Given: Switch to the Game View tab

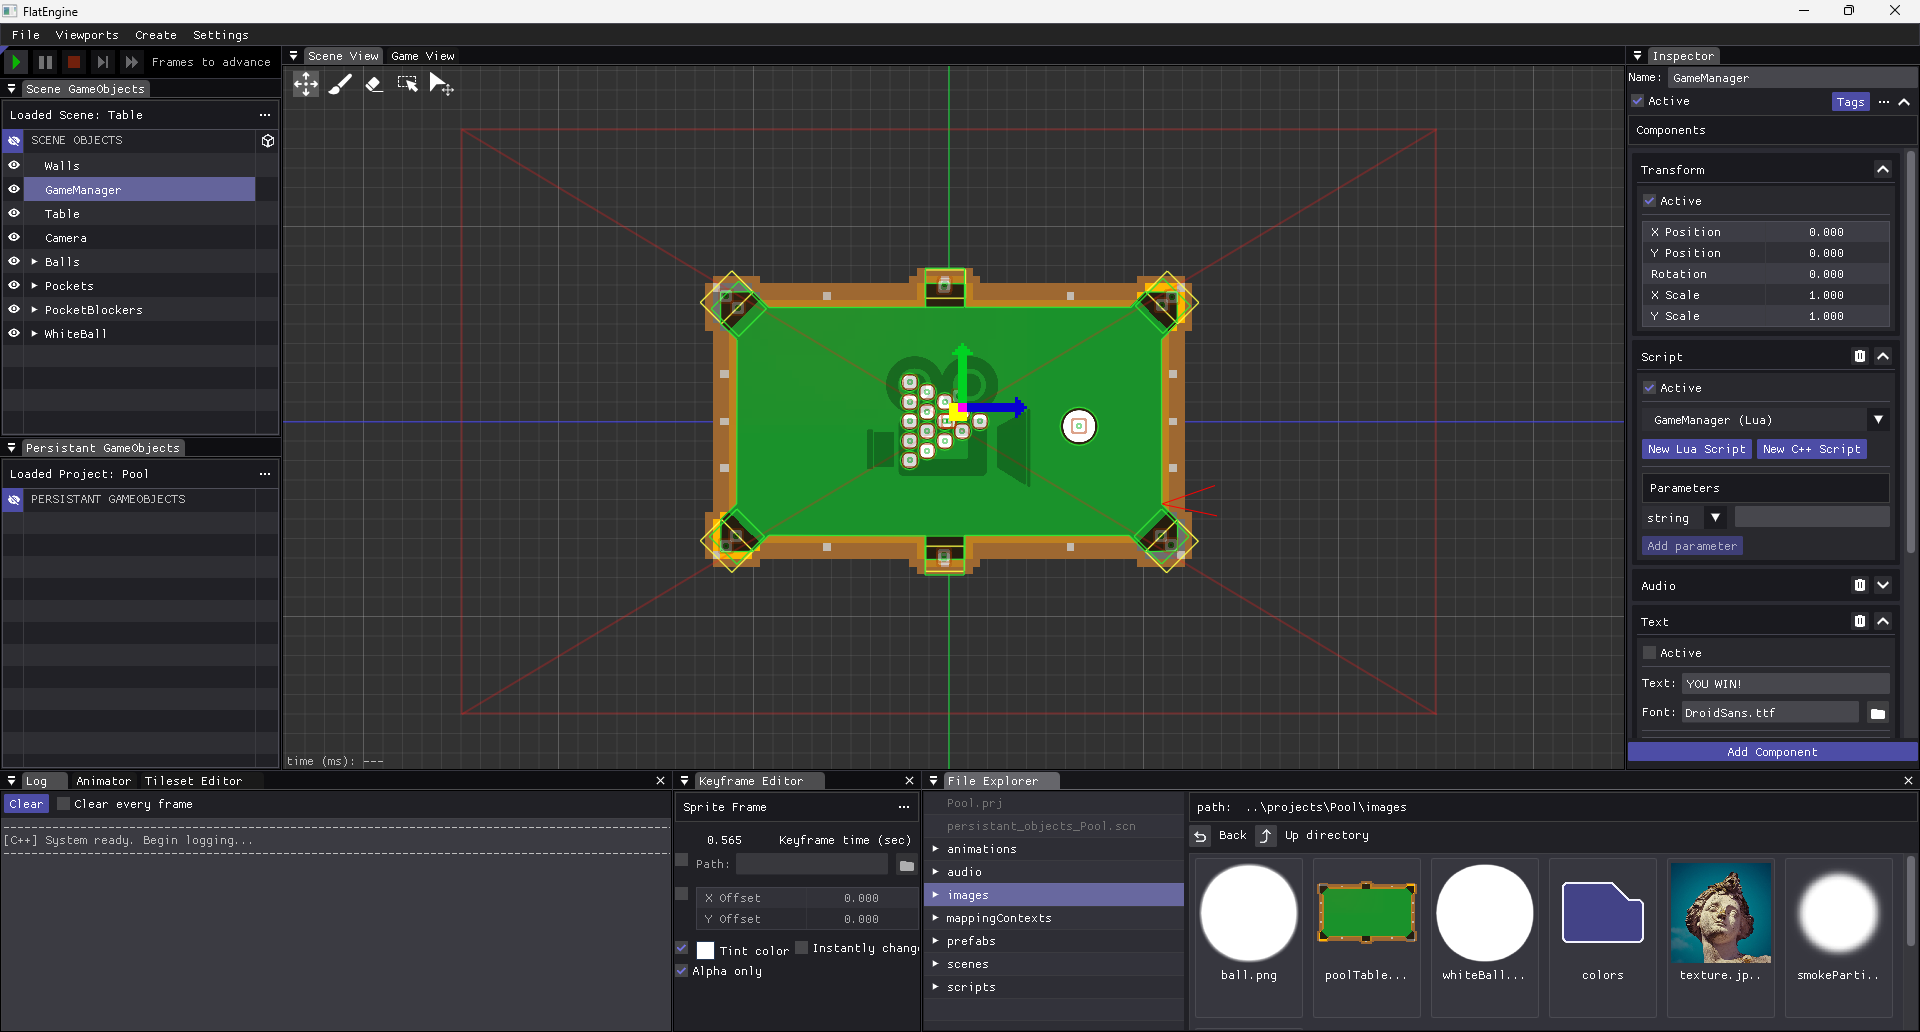Looking at the screenshot, I should coord(422,56).
